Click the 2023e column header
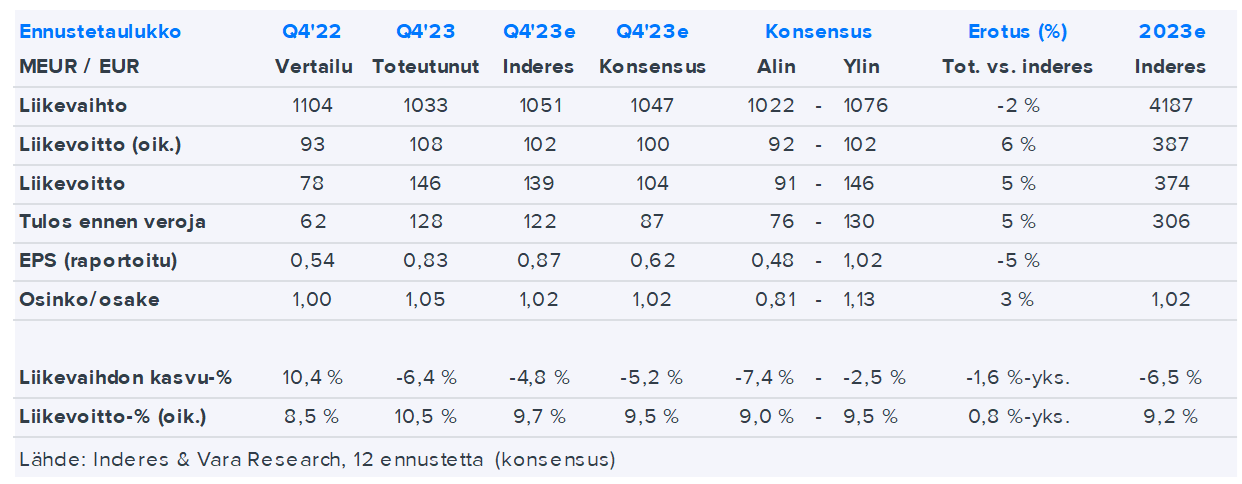 coord(1171,32)
